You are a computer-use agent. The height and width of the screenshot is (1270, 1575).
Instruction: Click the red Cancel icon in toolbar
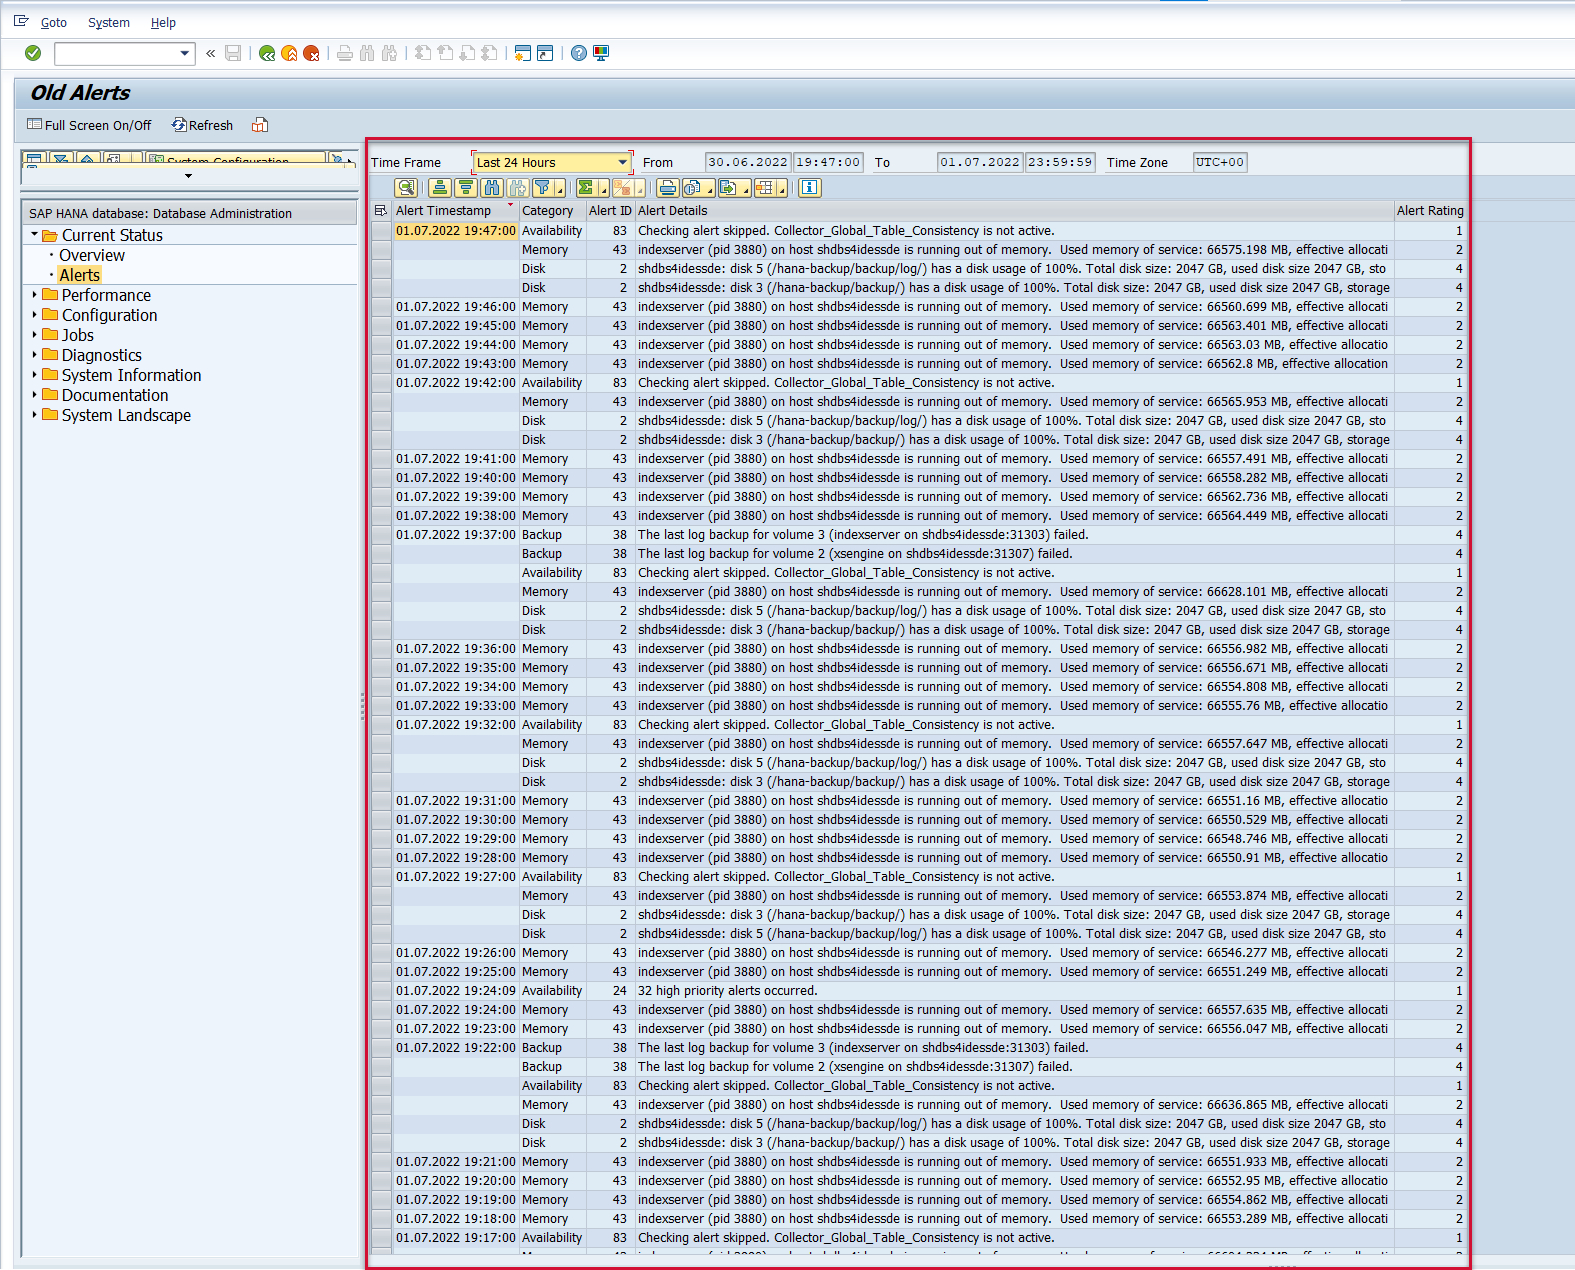tap(311, 54)
